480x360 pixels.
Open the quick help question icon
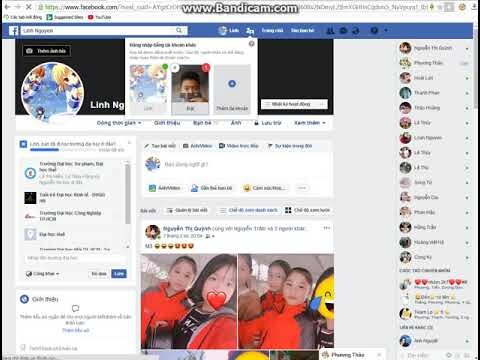pos(374,31)
